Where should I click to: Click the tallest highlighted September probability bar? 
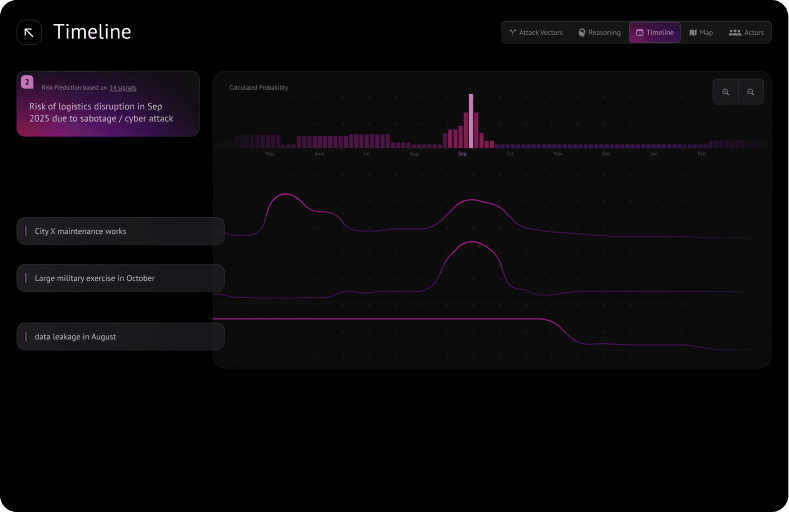(471, 120)
